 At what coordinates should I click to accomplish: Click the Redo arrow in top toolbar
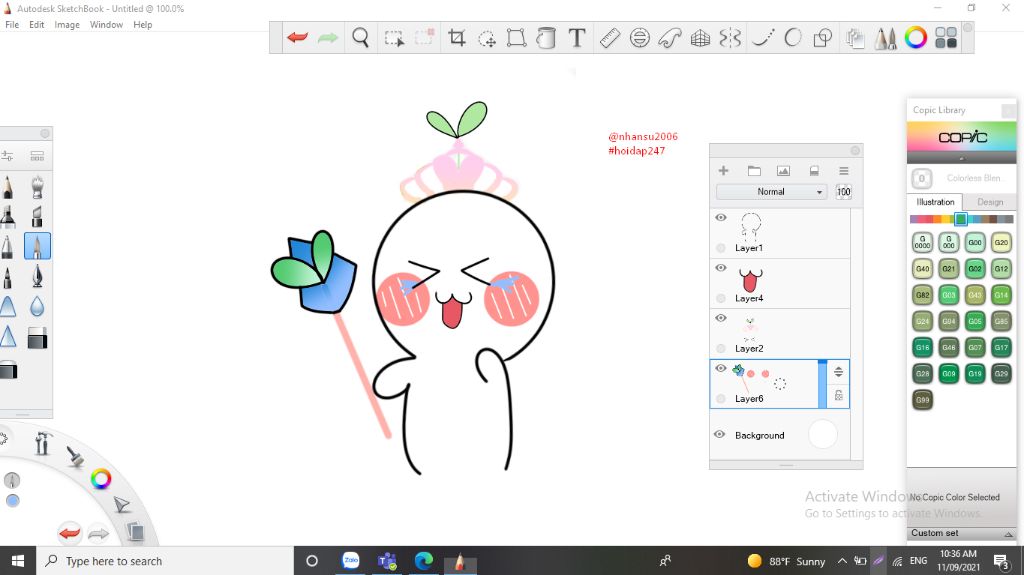tap(328, 37)
